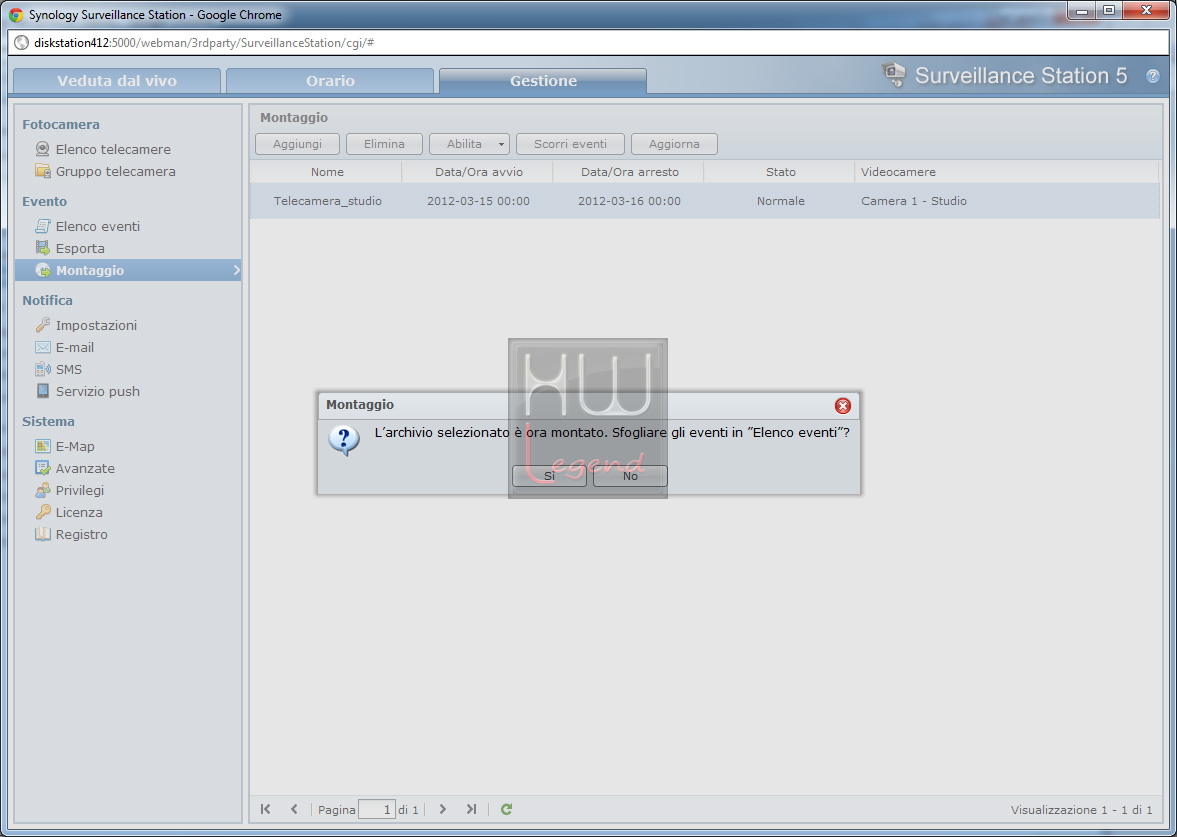Click the site info icon in address bar
Viewport: 1177px width, 837px height.
point(21,43)
